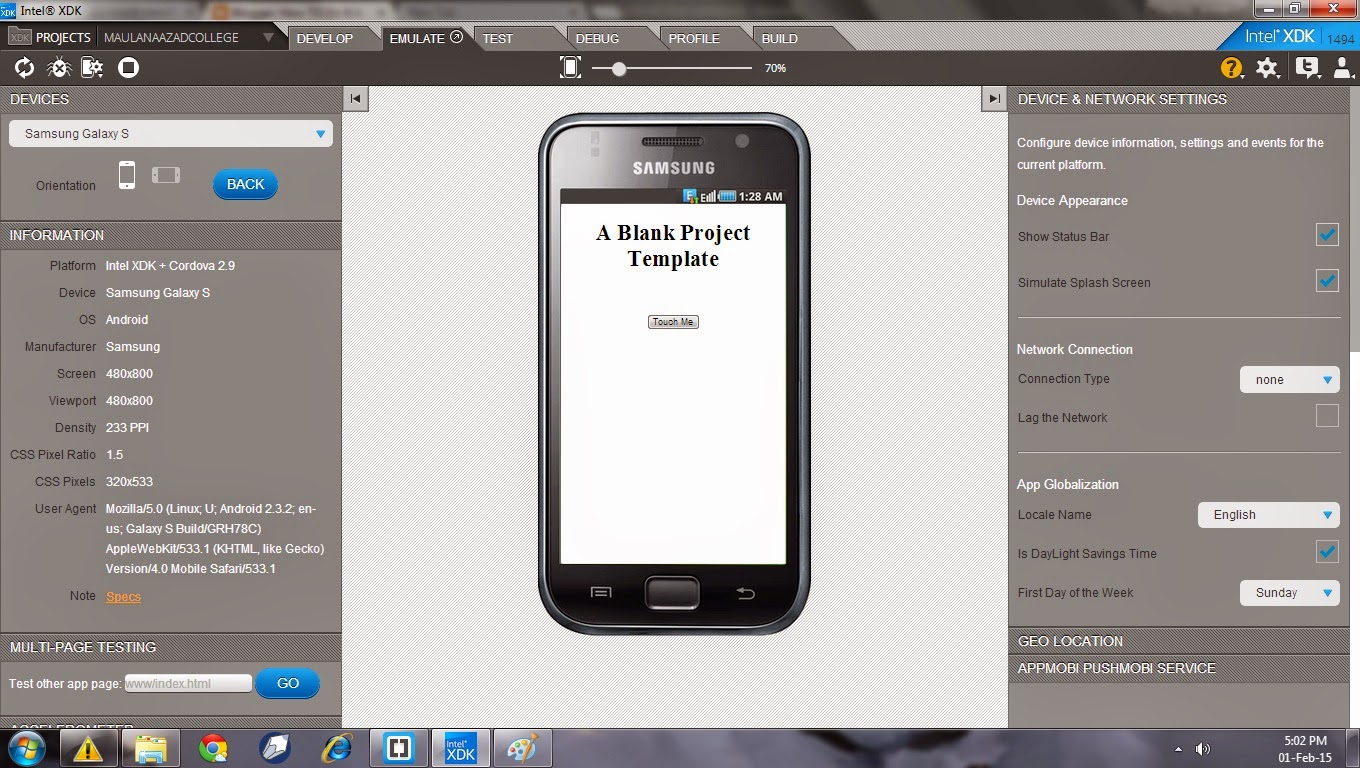
Task: Collapse the DEVICES section header
Action: click(170, 99)
